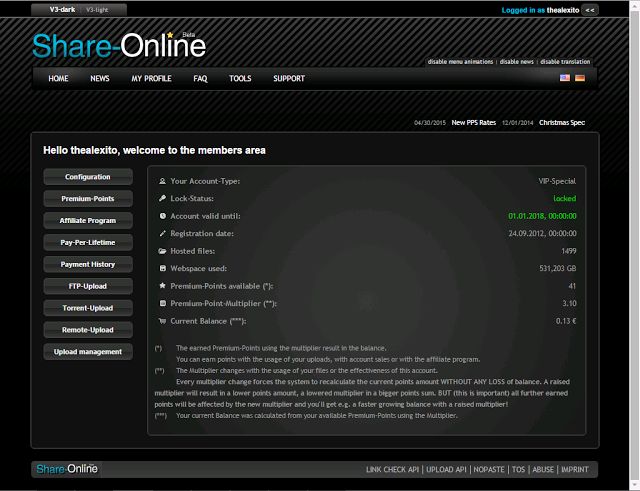Open Upload management
The width and height of the screenshot is (640, 491).
[x=88, y=352]
